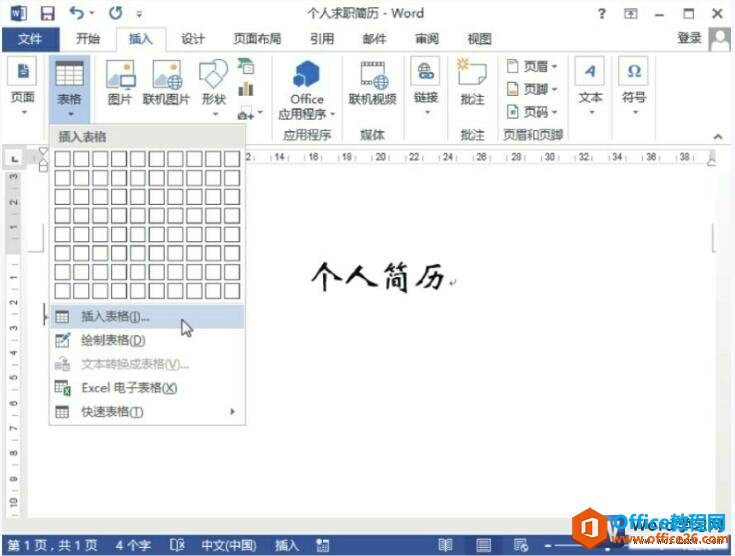This screenshot has width=735, height=556.
Task: Open the Word Help question mark
Action: click(601, 14)
